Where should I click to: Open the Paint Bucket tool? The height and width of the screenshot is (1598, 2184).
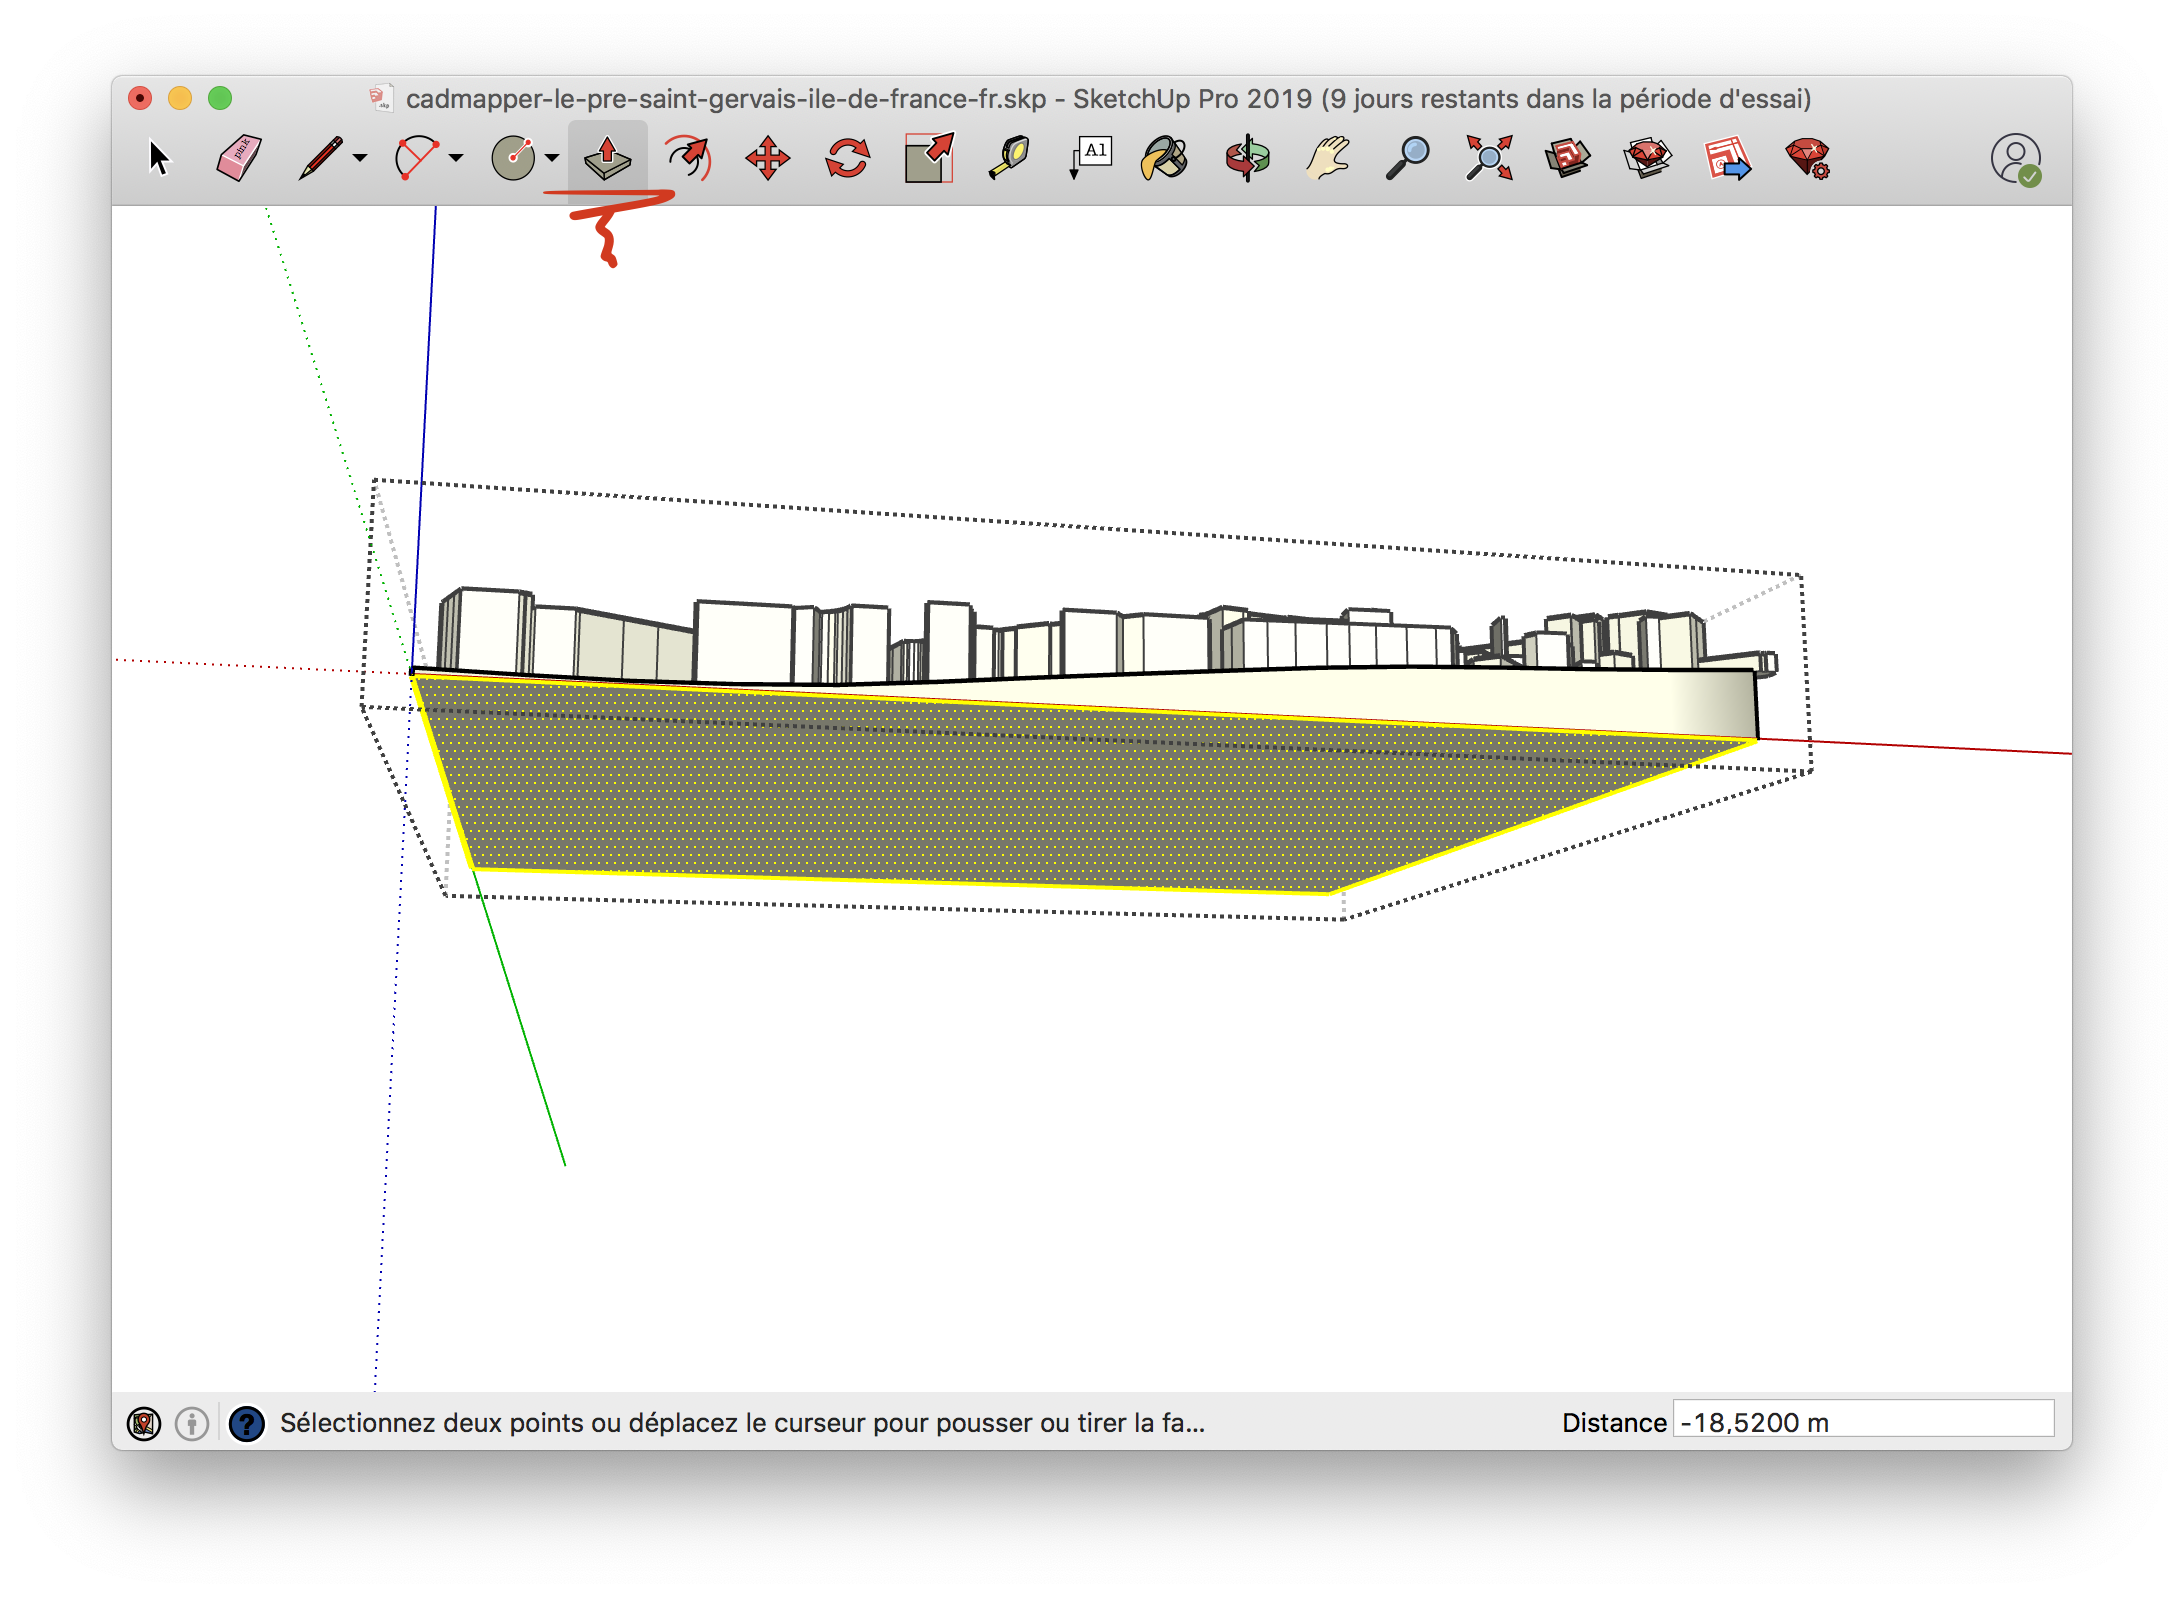[1165, 158]
